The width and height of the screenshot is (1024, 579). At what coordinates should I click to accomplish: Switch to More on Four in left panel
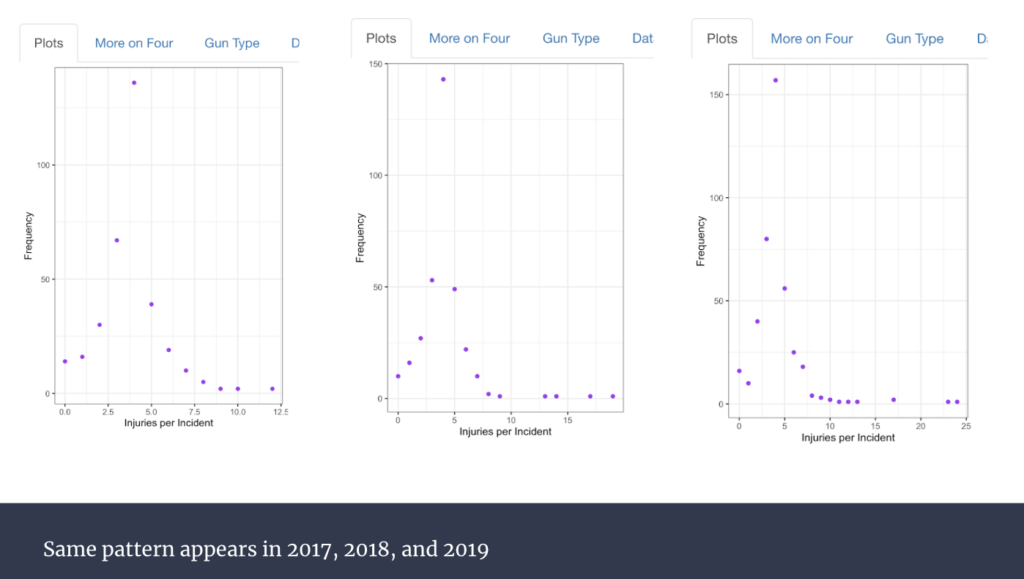(134, 43)
